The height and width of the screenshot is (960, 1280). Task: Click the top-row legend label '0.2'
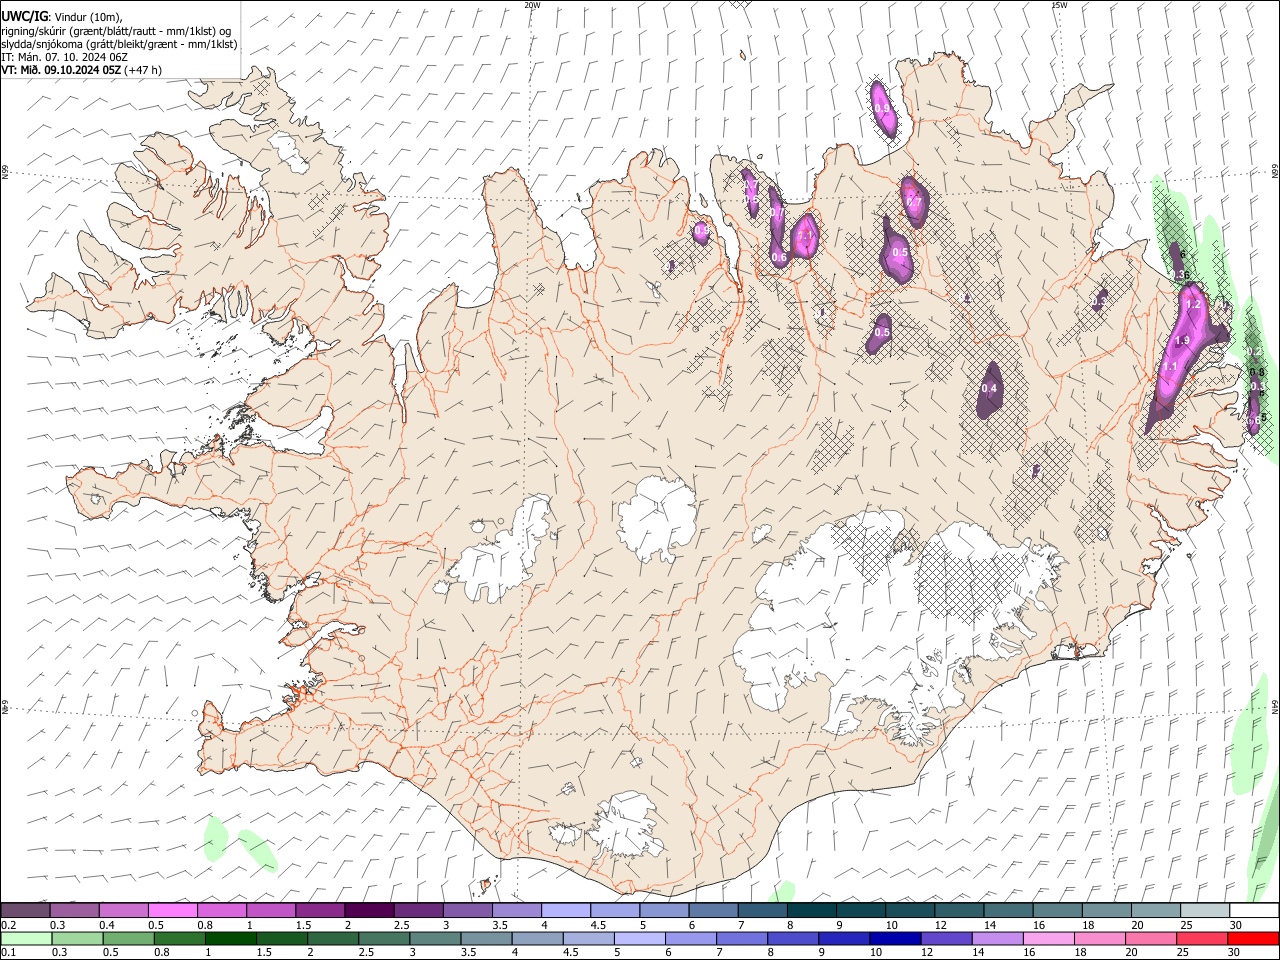point(8,925)
